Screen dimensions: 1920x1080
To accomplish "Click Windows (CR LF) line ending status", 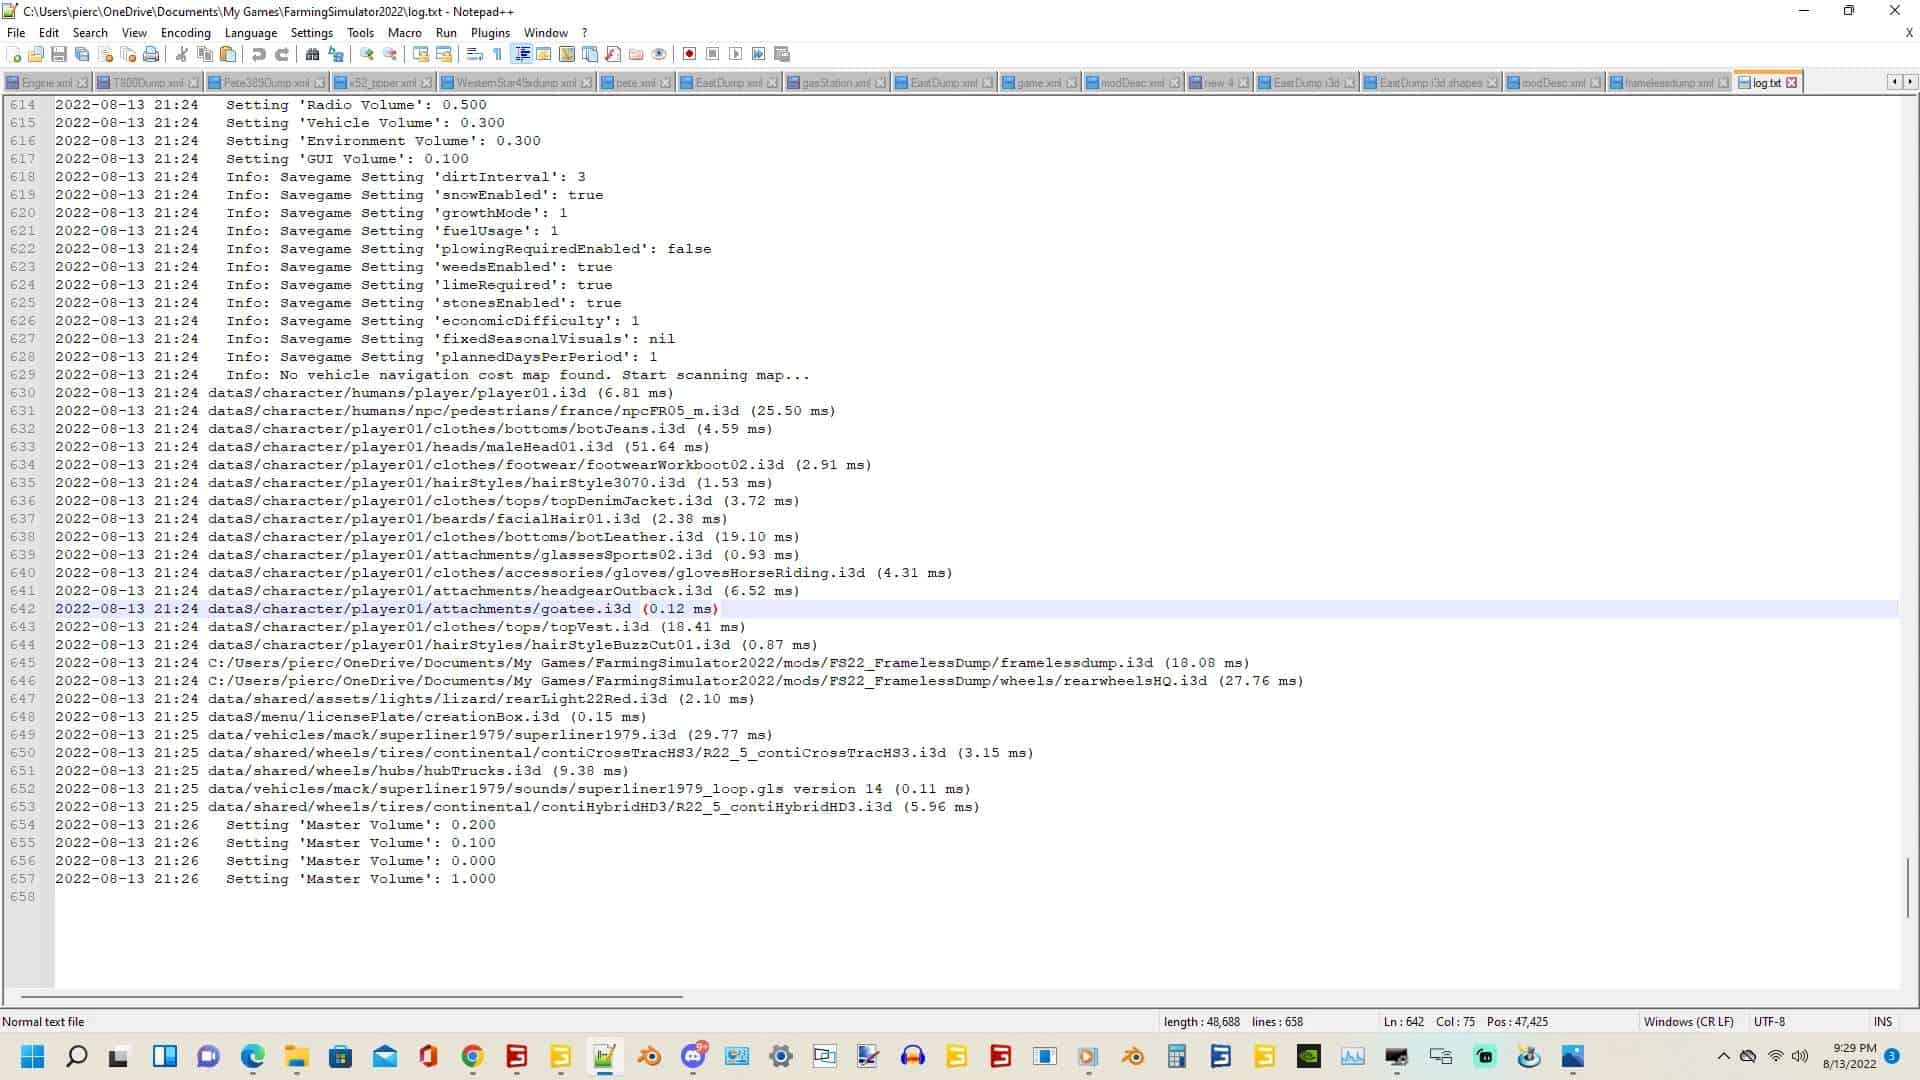I will pyautogui.click(x=1688, y=1022).
